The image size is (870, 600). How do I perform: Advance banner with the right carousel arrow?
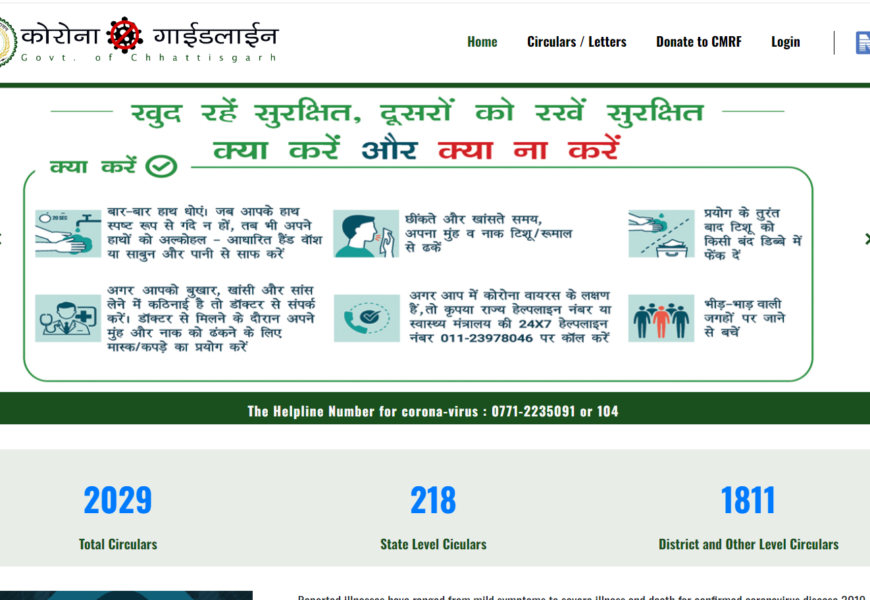[x=865, y=239]
